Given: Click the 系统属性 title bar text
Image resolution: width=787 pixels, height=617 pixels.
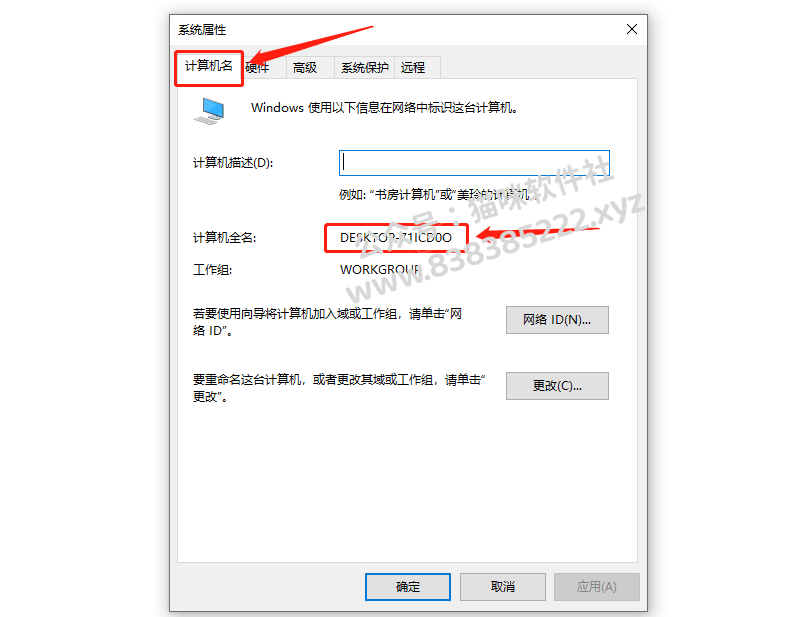Looking at the screenshot, I should (x=202, y=30).
